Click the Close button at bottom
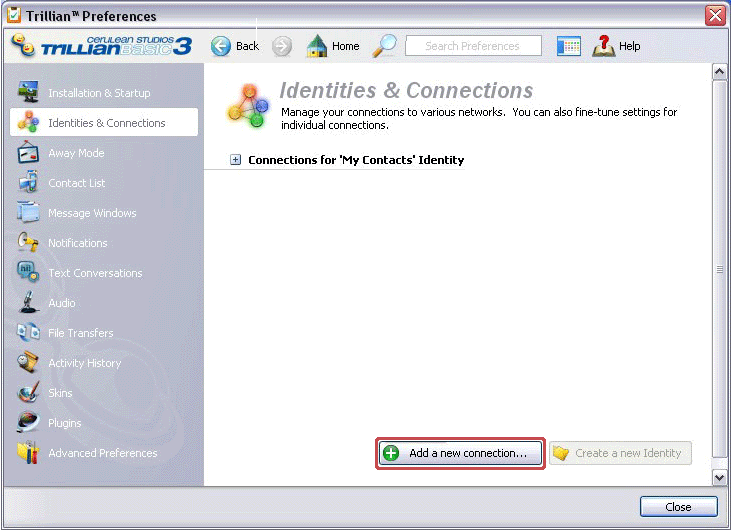Screen dimensions: 732x530 click(x=678, y=507)
